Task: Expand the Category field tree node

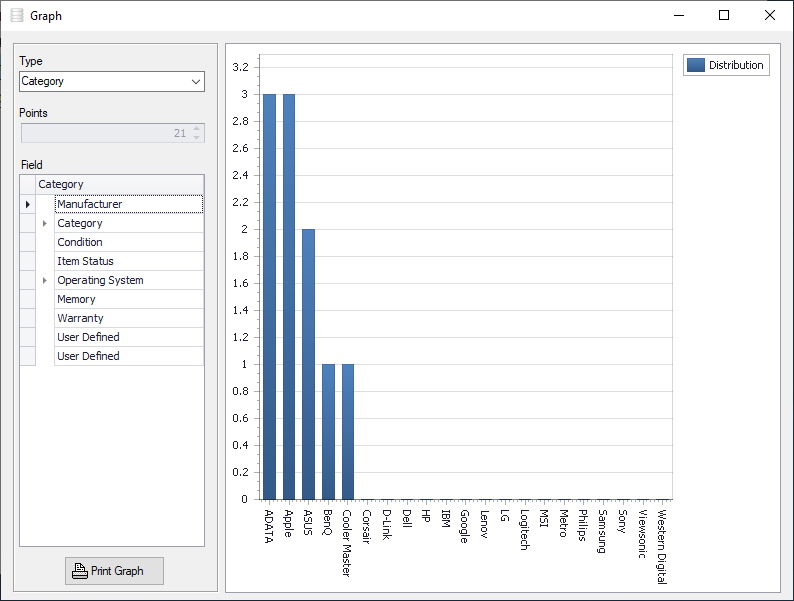Action: (45, 223)
